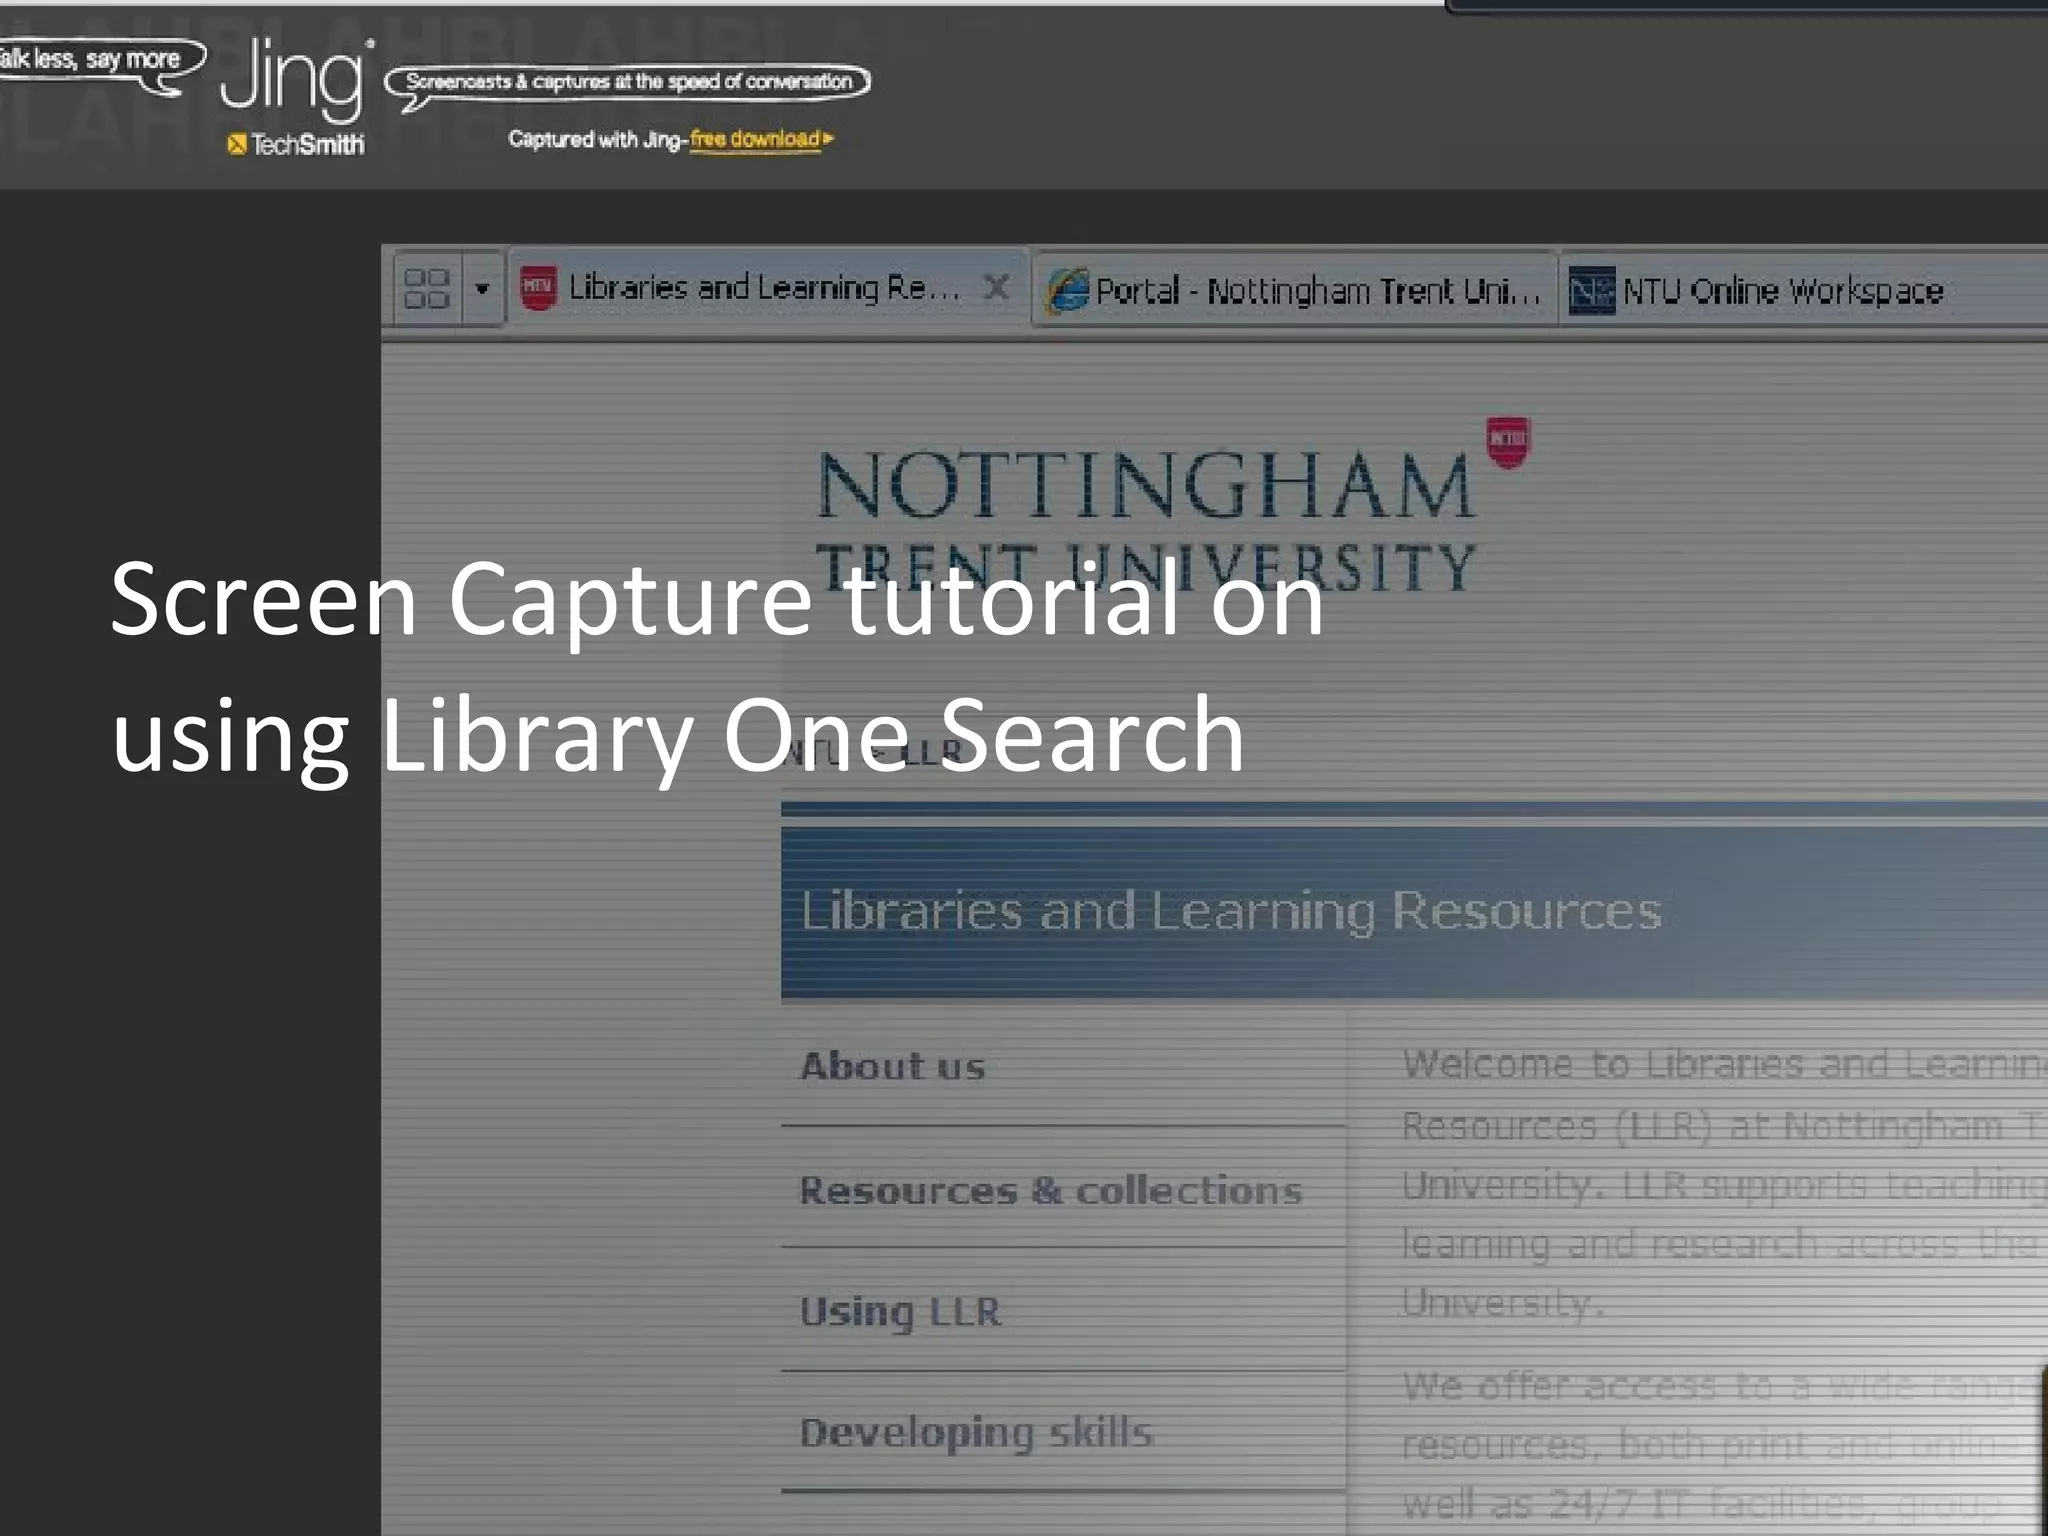Screen dimensions: 2048x1536
Task: Click the NTU shield favicon on first tab
Action: pos(538,288)
